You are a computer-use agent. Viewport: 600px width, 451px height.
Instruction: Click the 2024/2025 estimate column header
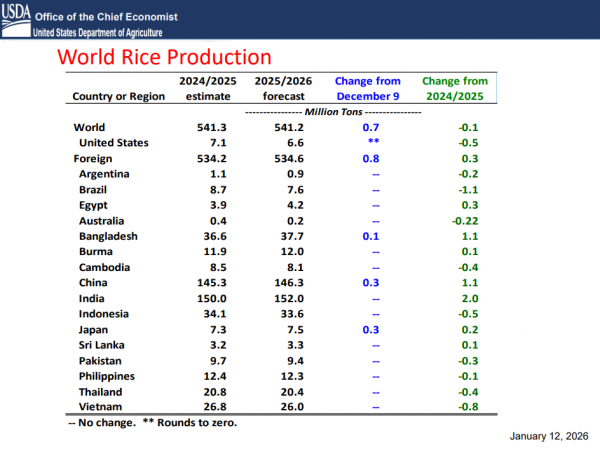tap(207, 89)
